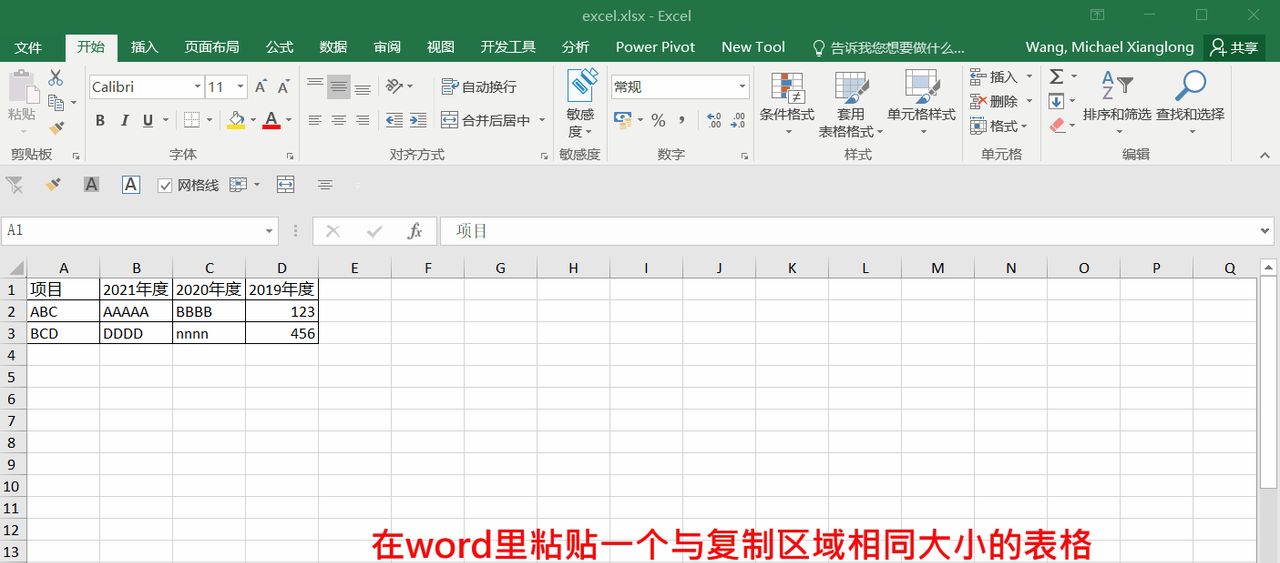The width and height of the screenshot is (1280, 563).
Task: Click the A with border icon in quick toolbar
Action: pyautogui.click(x=131, y=184)
